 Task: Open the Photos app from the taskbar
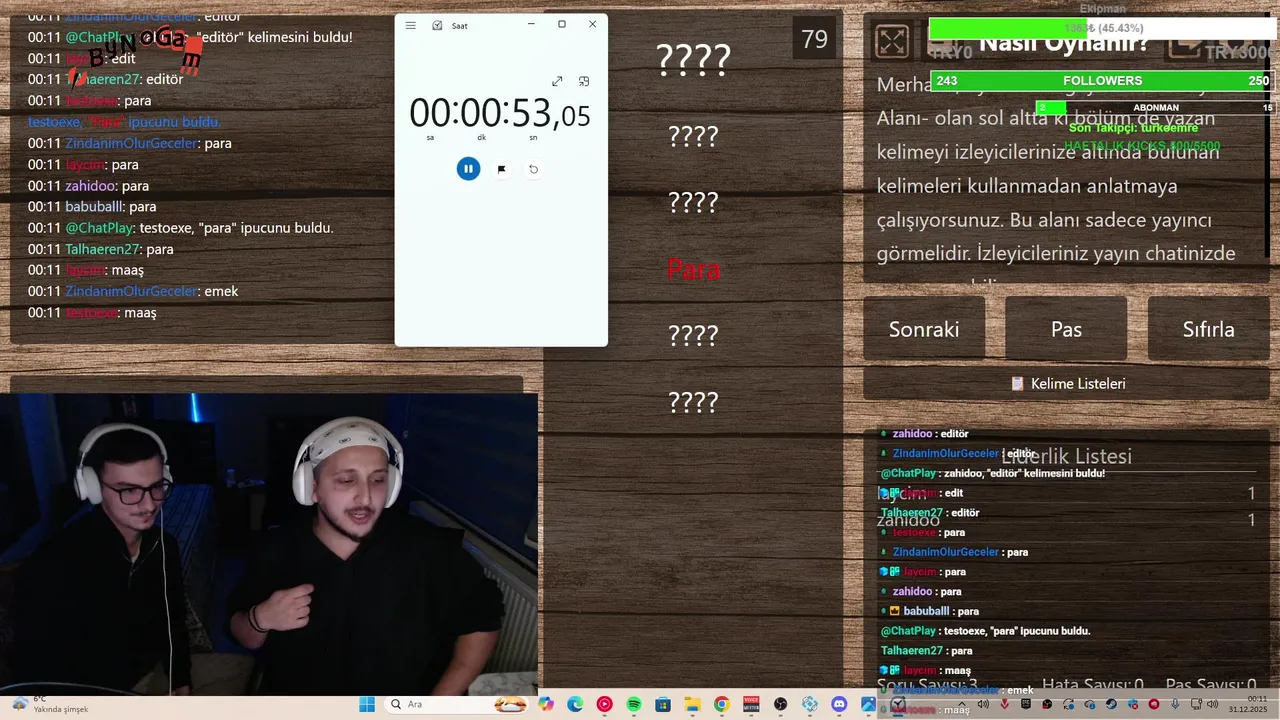[x=868, y=705]
